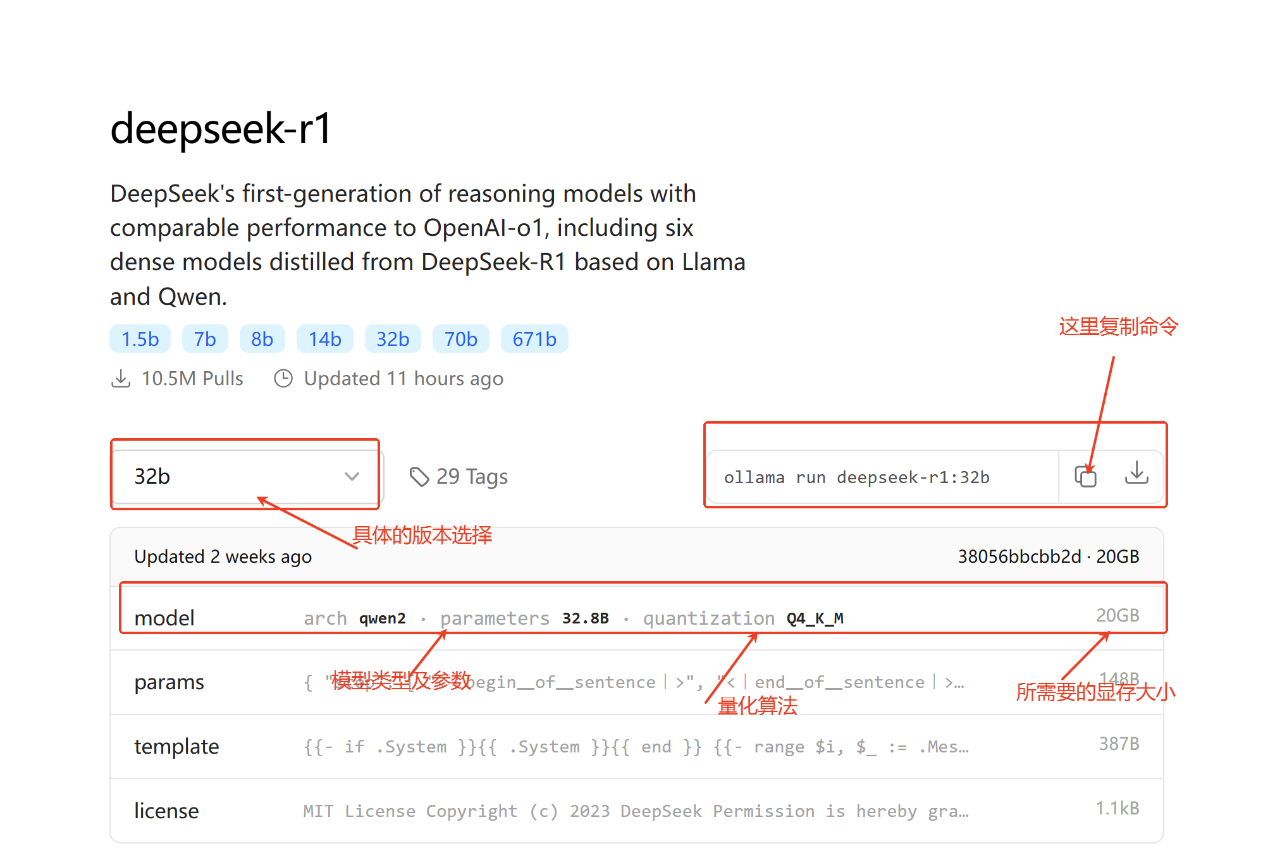Click the pulls download icon
Viewport: 1268px width, 865px height.
click(x=121, y=379)
